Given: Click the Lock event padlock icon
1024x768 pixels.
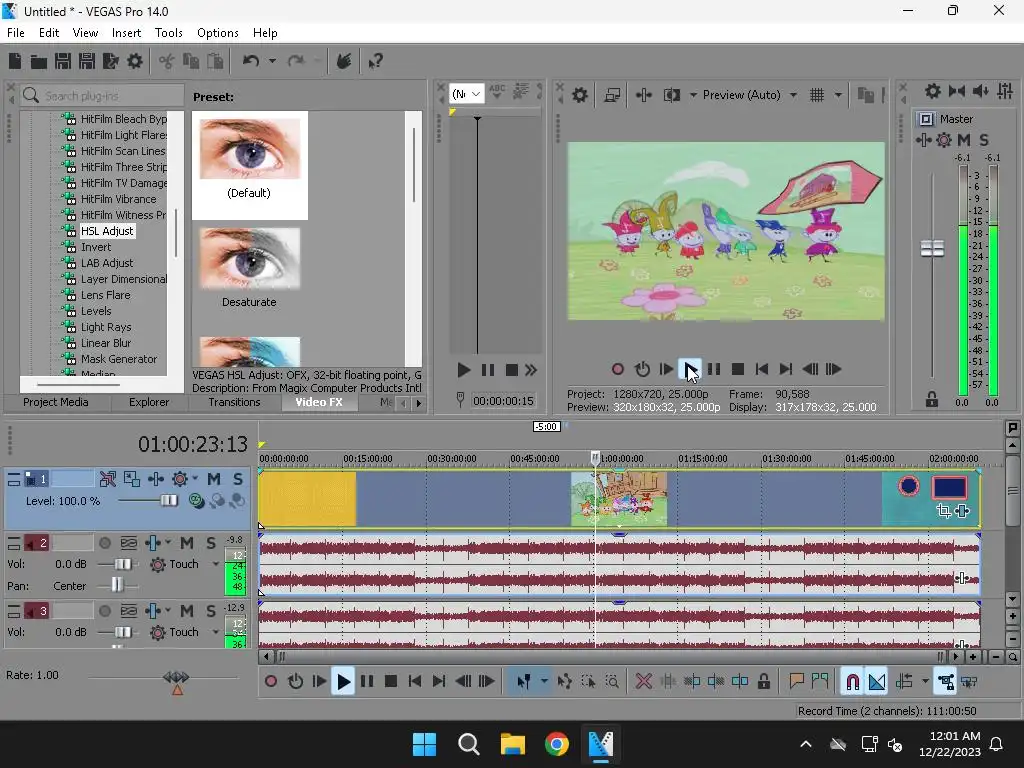Looking at the screenshot, I should 763,682.
